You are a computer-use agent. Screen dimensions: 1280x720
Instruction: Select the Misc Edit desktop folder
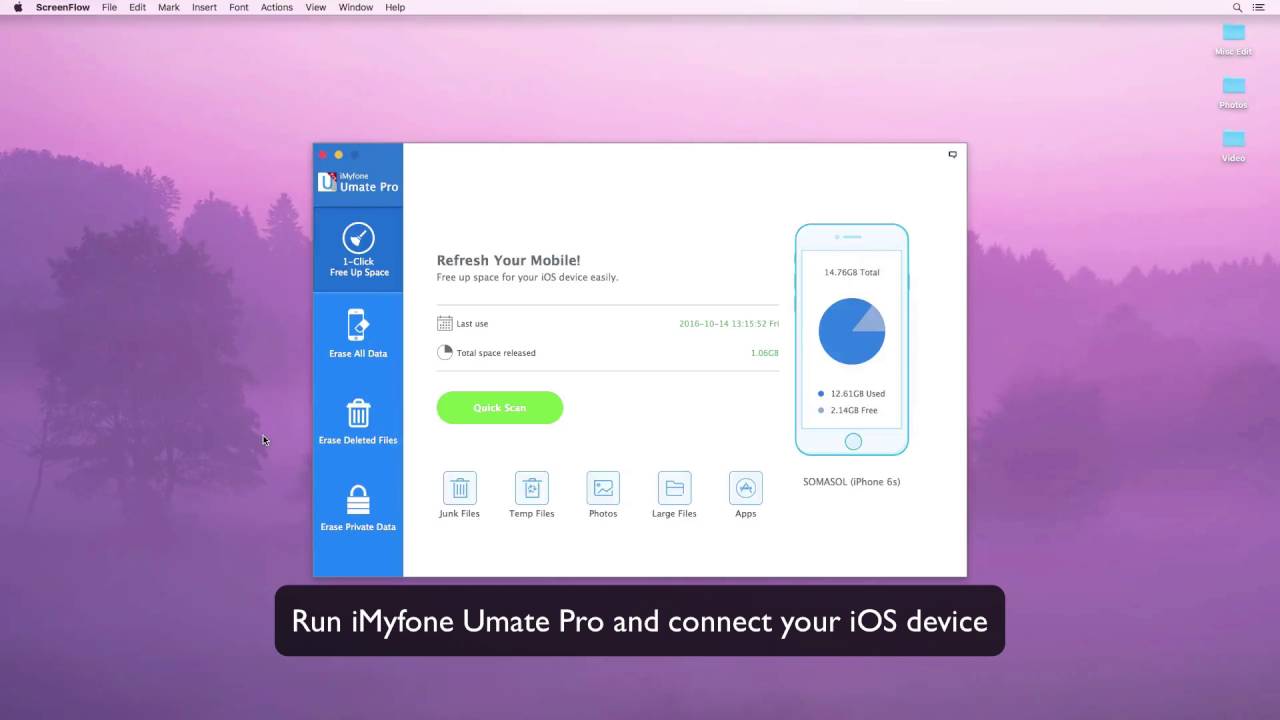coord(1233,39)
